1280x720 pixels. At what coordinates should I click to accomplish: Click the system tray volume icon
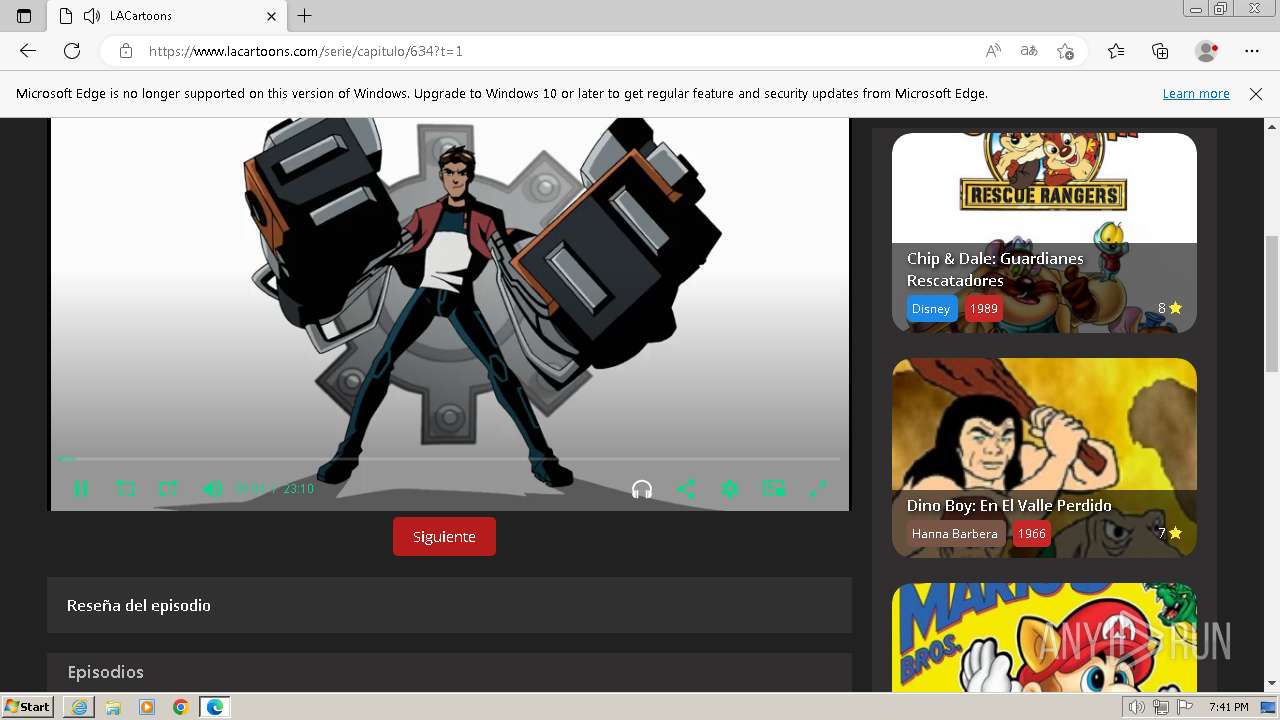coord(1137,707)
